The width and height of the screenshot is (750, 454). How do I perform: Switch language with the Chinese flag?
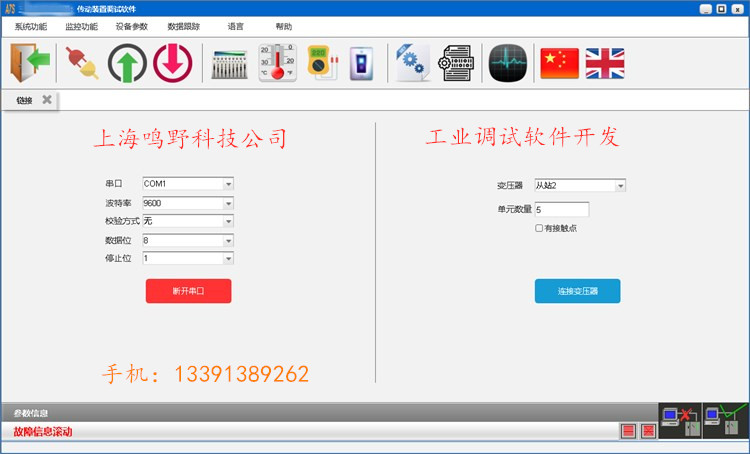(560, 64)
